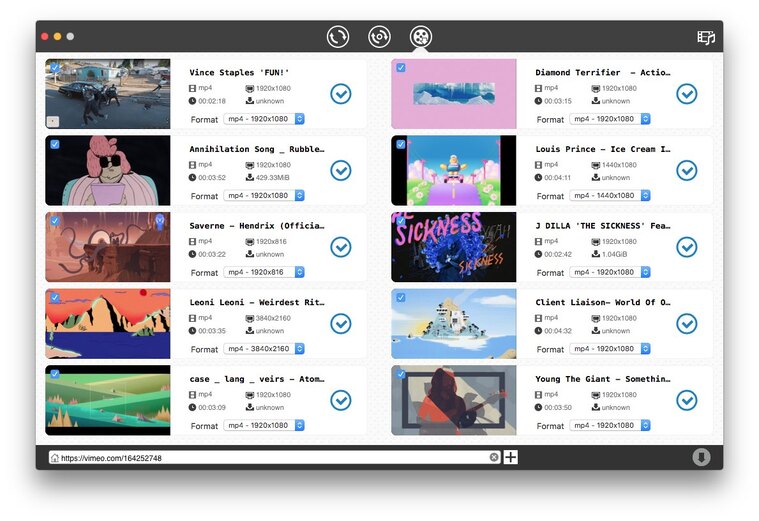This screenshot has width=759, height=521.
Task: Click the blue checkmark circle for Vince Staples 'FUN!'
Action: [341, 94]
